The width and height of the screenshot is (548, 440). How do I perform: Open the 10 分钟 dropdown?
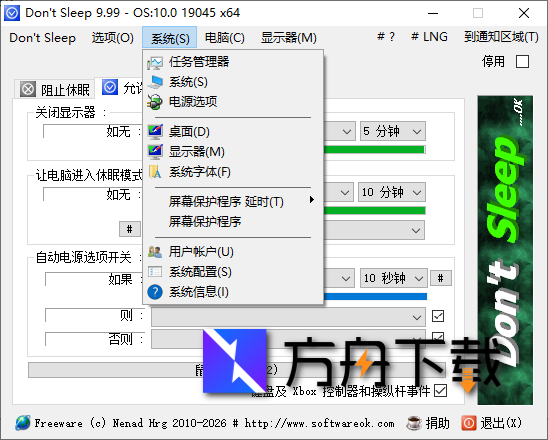point(392,192)
